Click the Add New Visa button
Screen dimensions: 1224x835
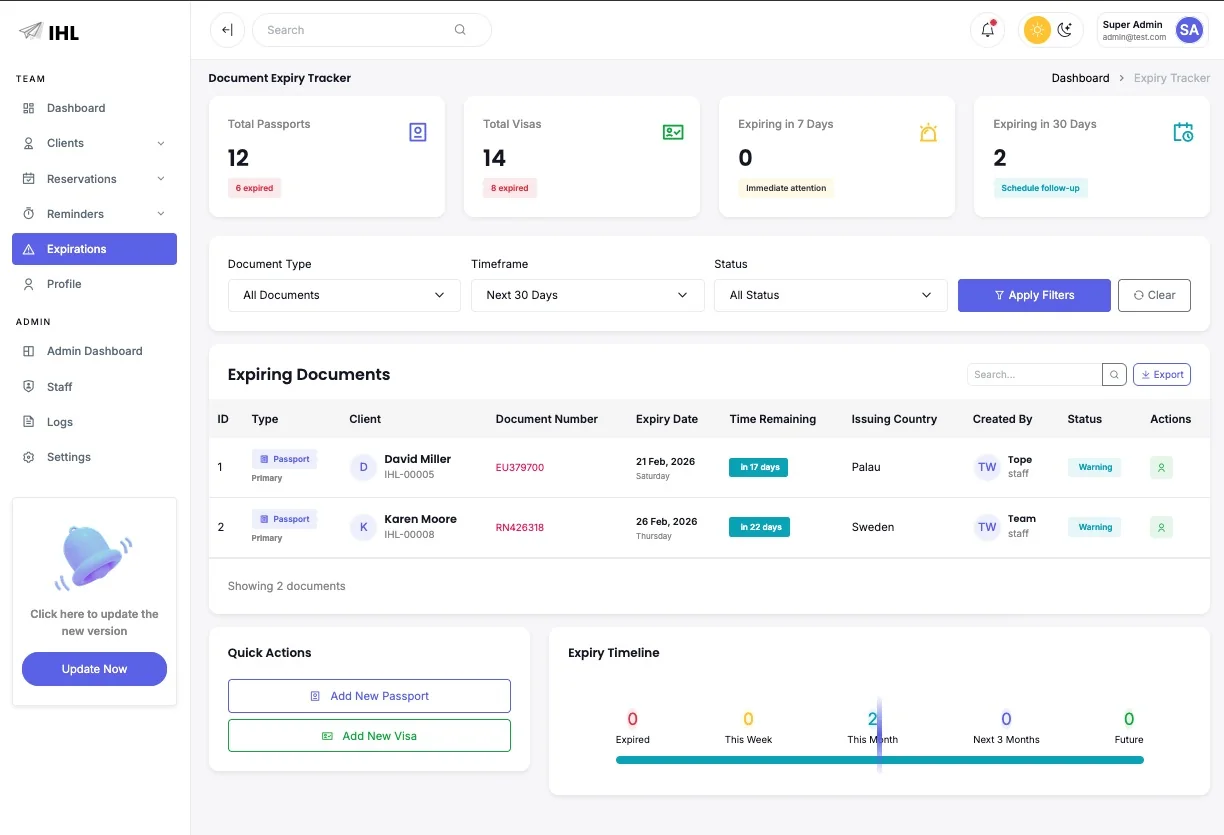(369, 736)
